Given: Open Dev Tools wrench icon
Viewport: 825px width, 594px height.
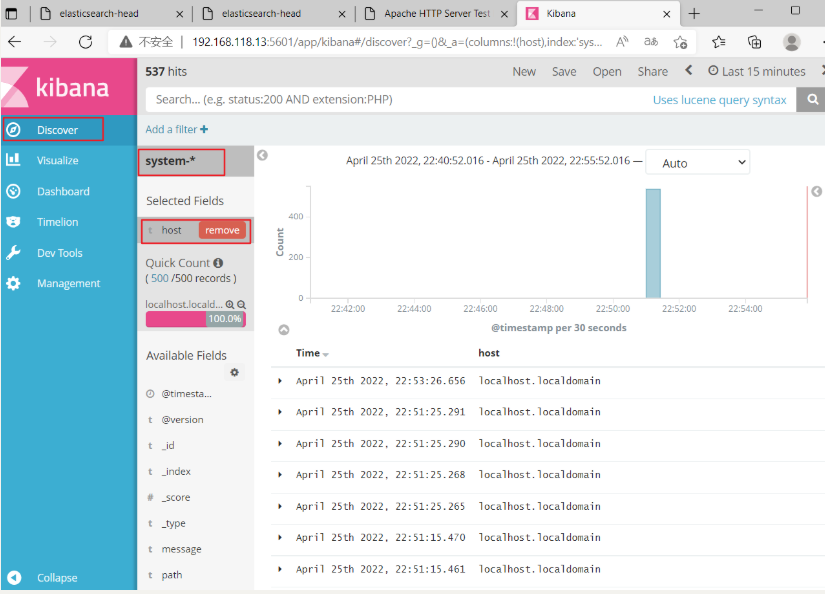Looking at the screenshot, I should click(x=13, y=253).
